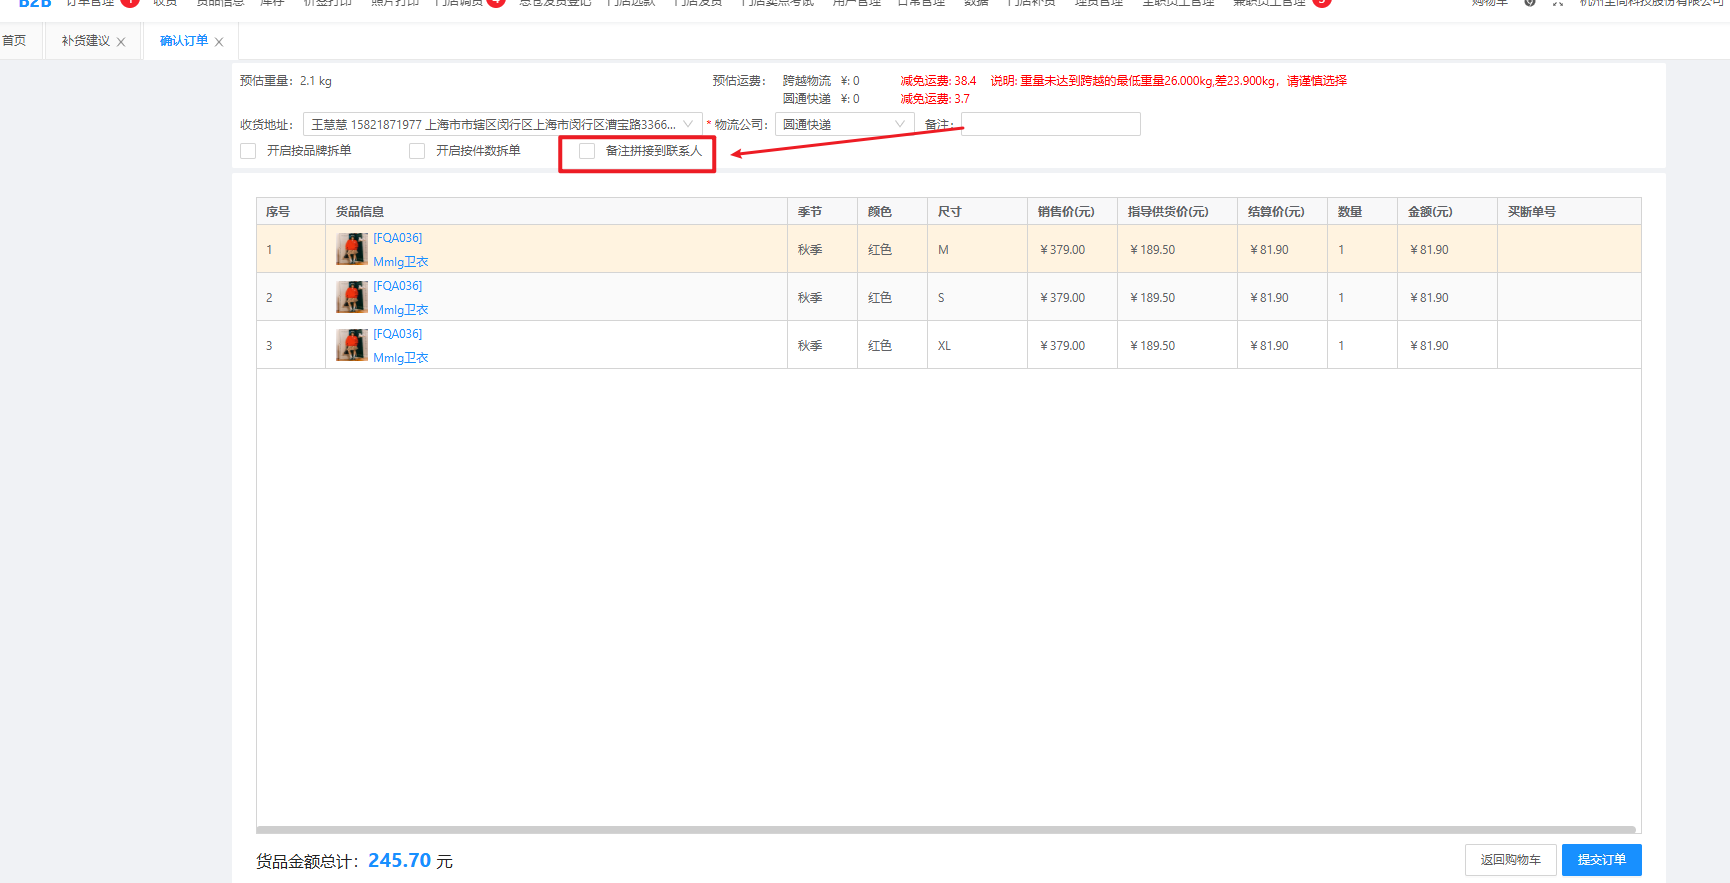Click product thumbnail in size XL row

[x=351, y=345]
